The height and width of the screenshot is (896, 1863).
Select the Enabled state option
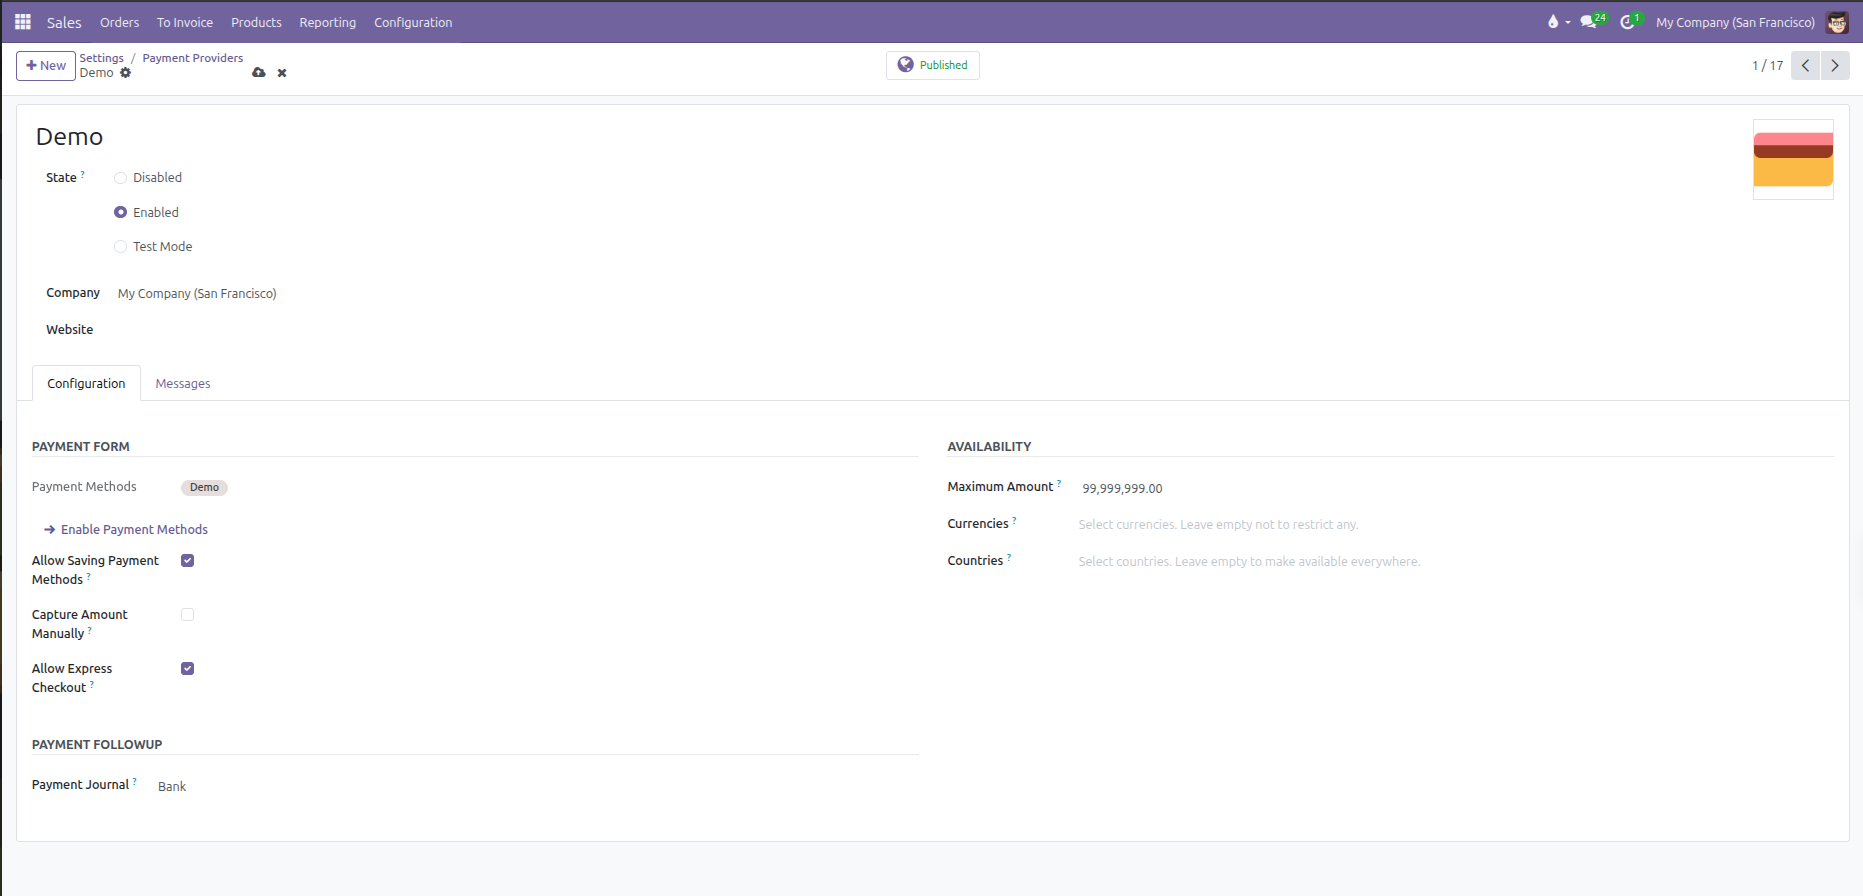[x=120, y=212]
